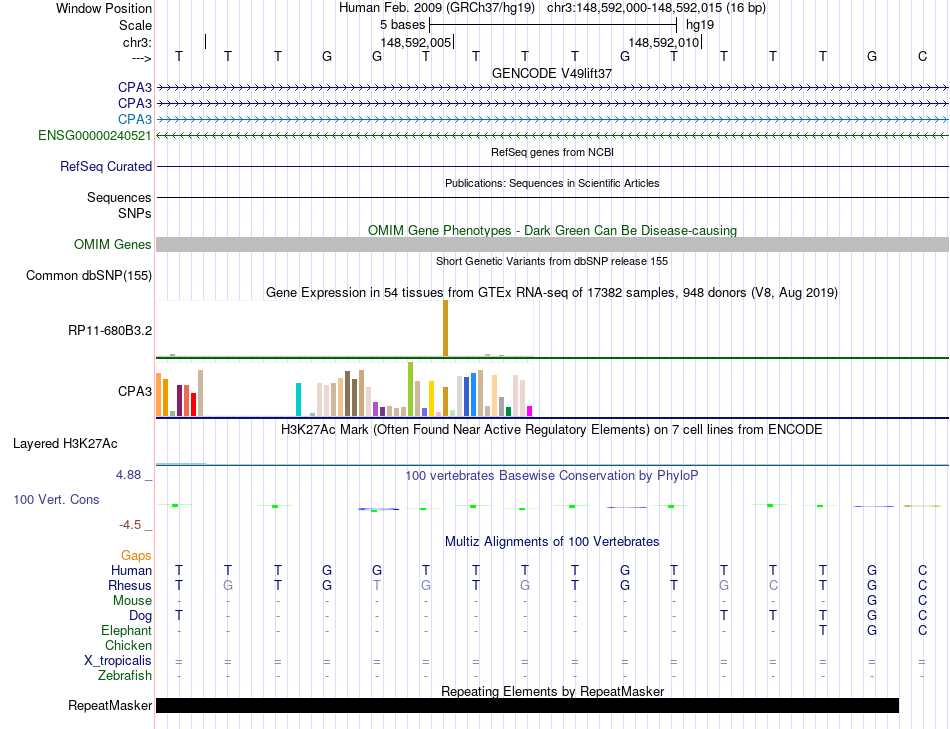Click the 5 bases scale text
The height and width of the screenshot is (729, 950).
coord(402,25)
